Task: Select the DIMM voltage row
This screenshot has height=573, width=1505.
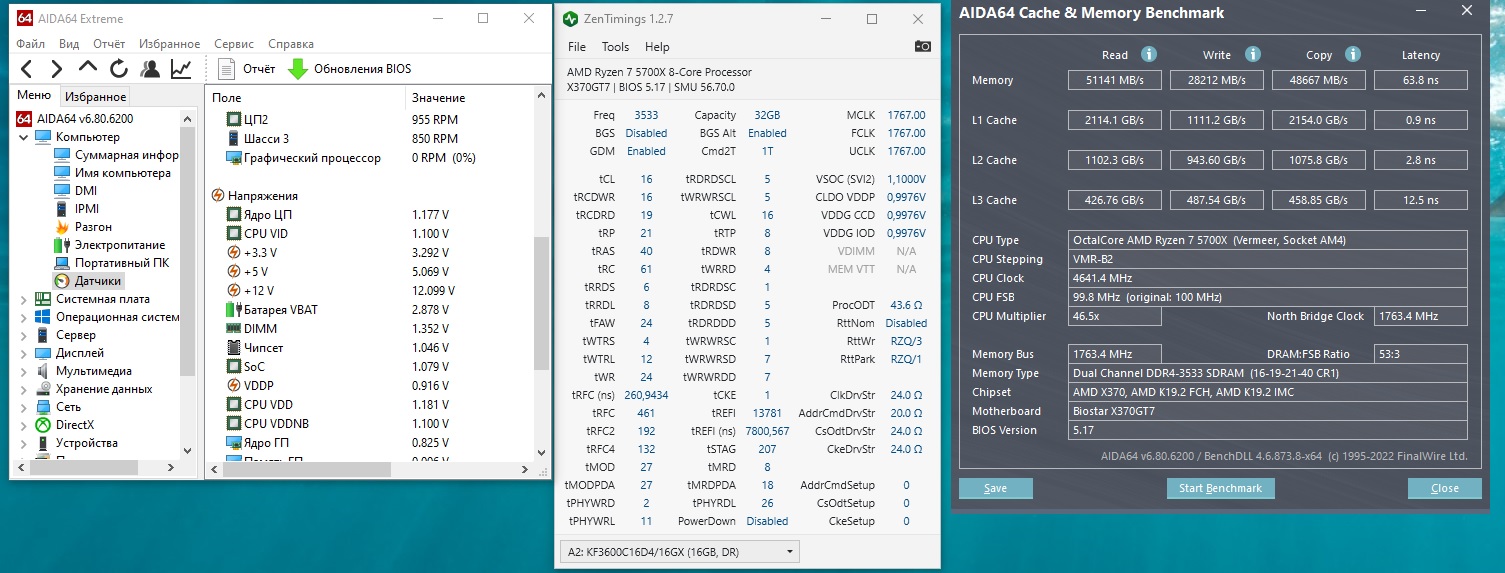Action: (368, 328)
